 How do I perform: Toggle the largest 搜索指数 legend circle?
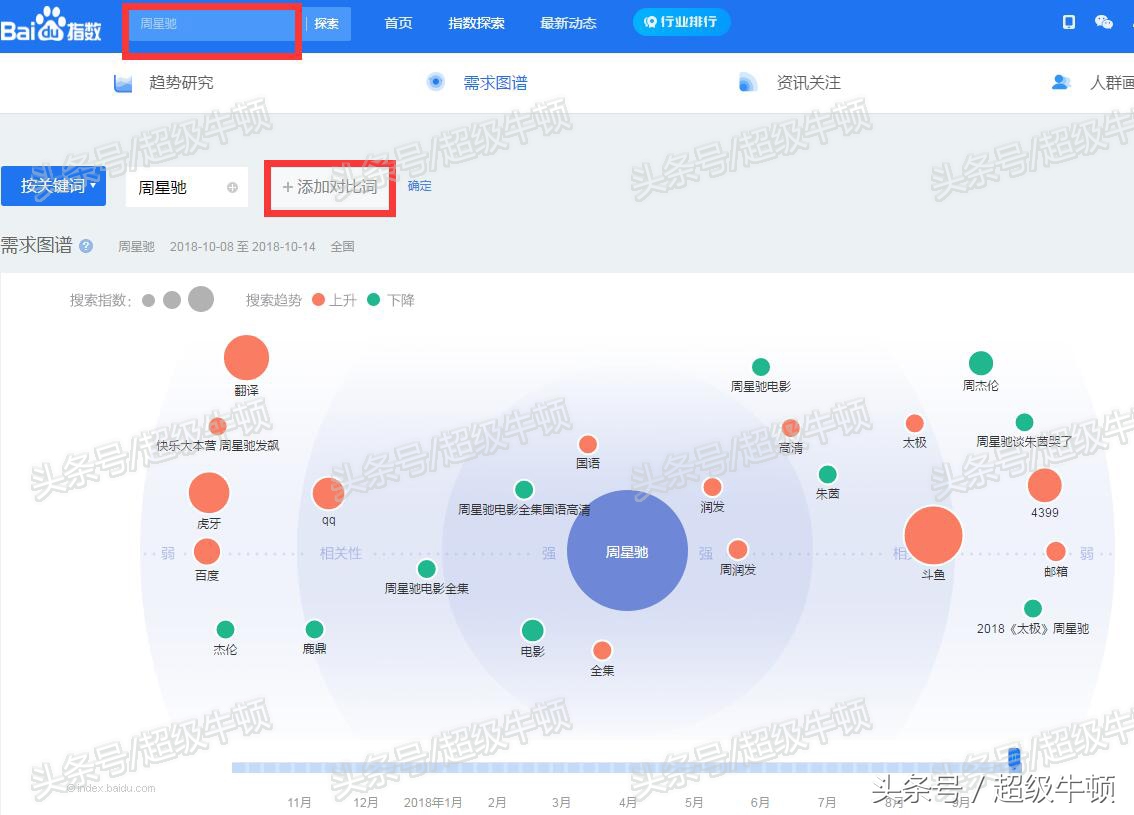[x=200, y=300]
